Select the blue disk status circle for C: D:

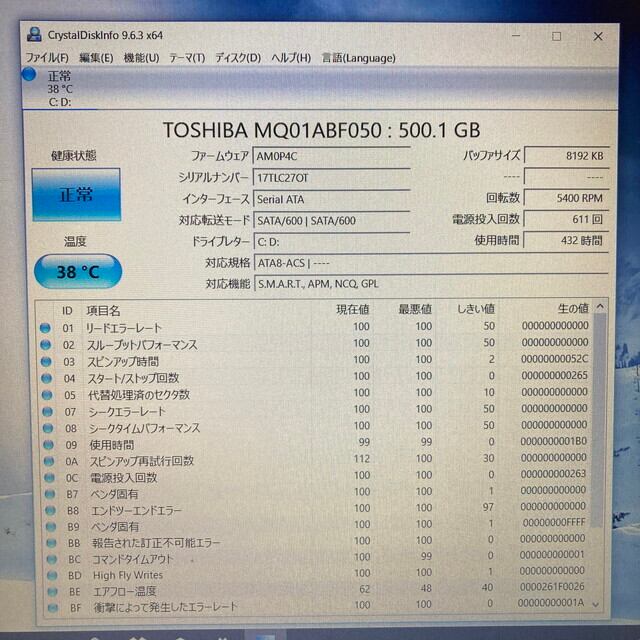29,74
